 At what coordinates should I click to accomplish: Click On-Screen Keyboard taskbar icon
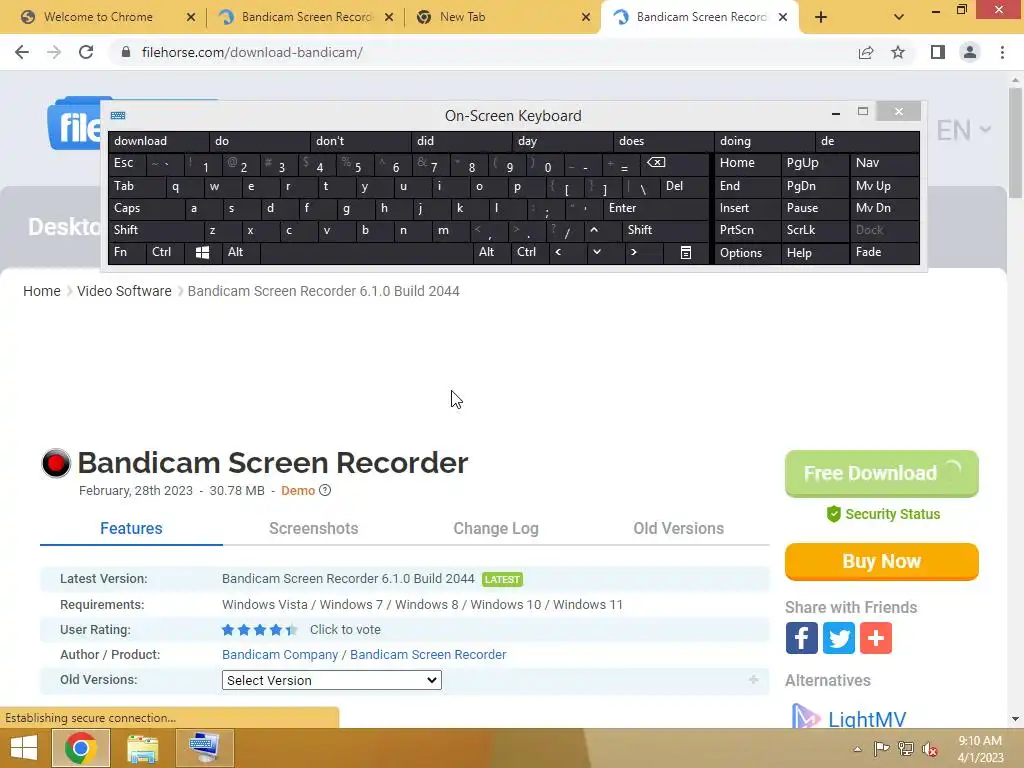pyautogui.click(x=204, y=748)
